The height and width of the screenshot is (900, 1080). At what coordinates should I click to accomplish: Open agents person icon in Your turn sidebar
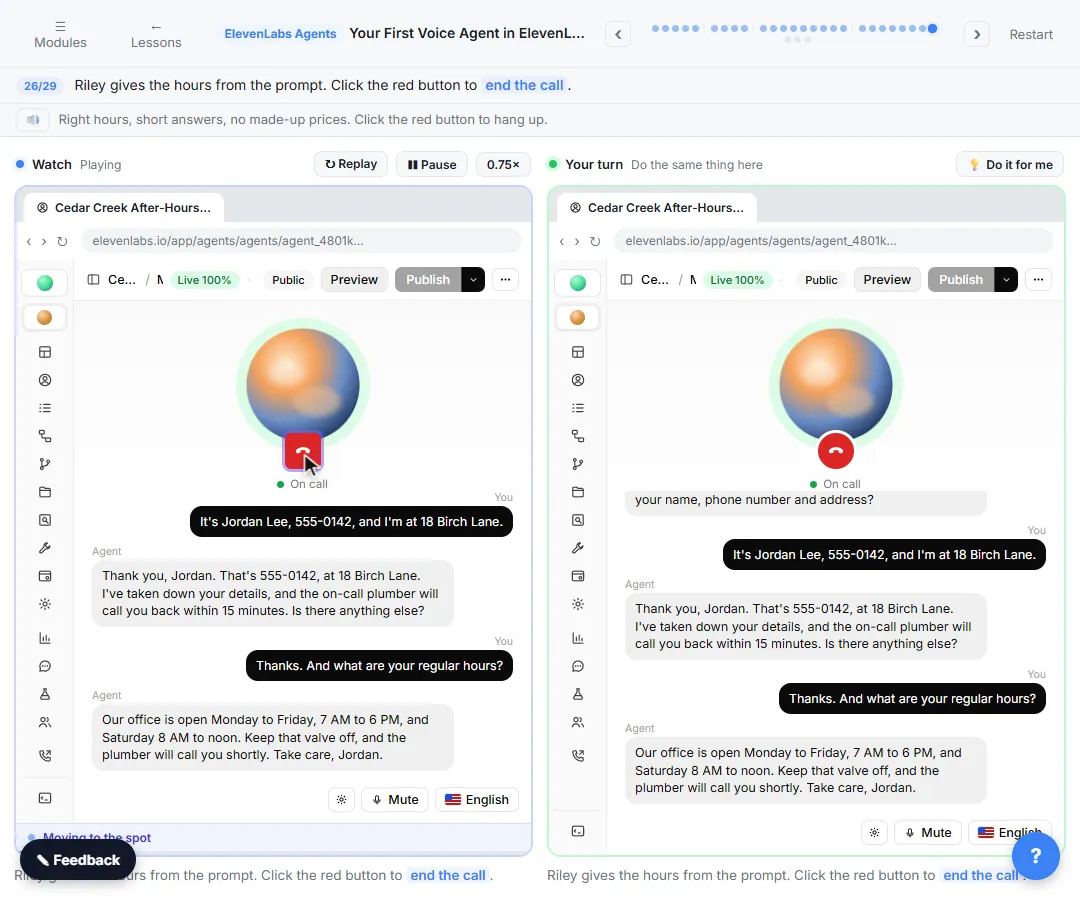pyautogui.click(x=578, y=380)
